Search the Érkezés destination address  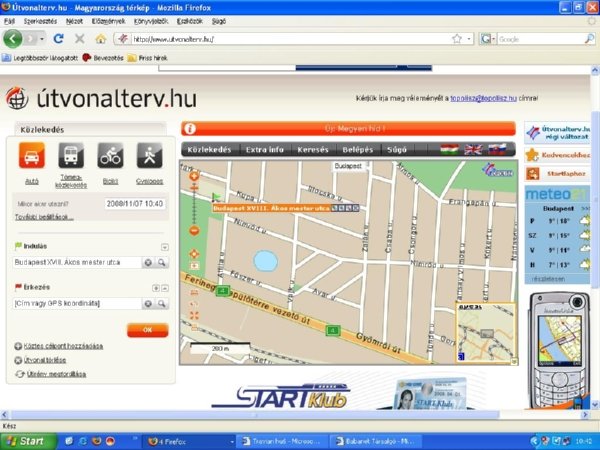(161, 302)
